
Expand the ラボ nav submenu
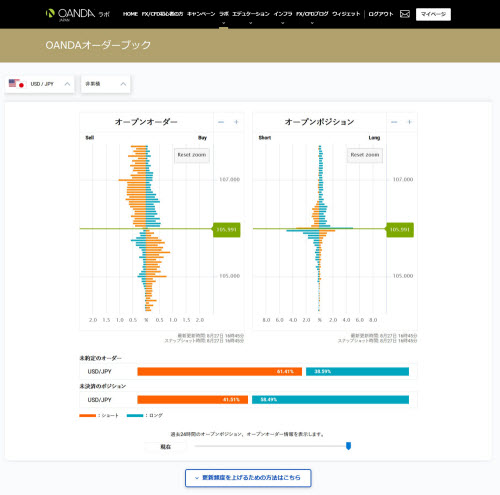click(x=223, y=23)
